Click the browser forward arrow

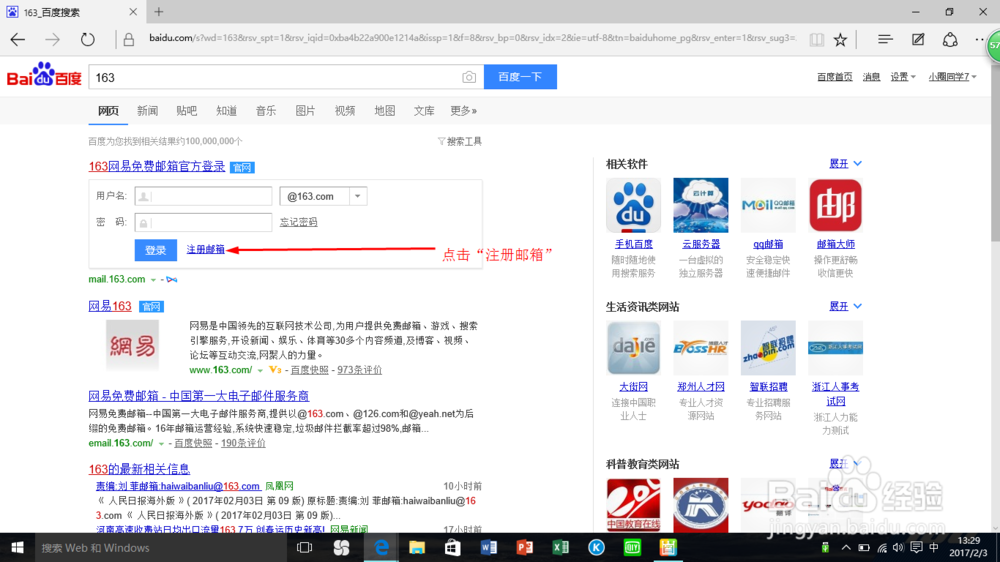pos(52,40)
